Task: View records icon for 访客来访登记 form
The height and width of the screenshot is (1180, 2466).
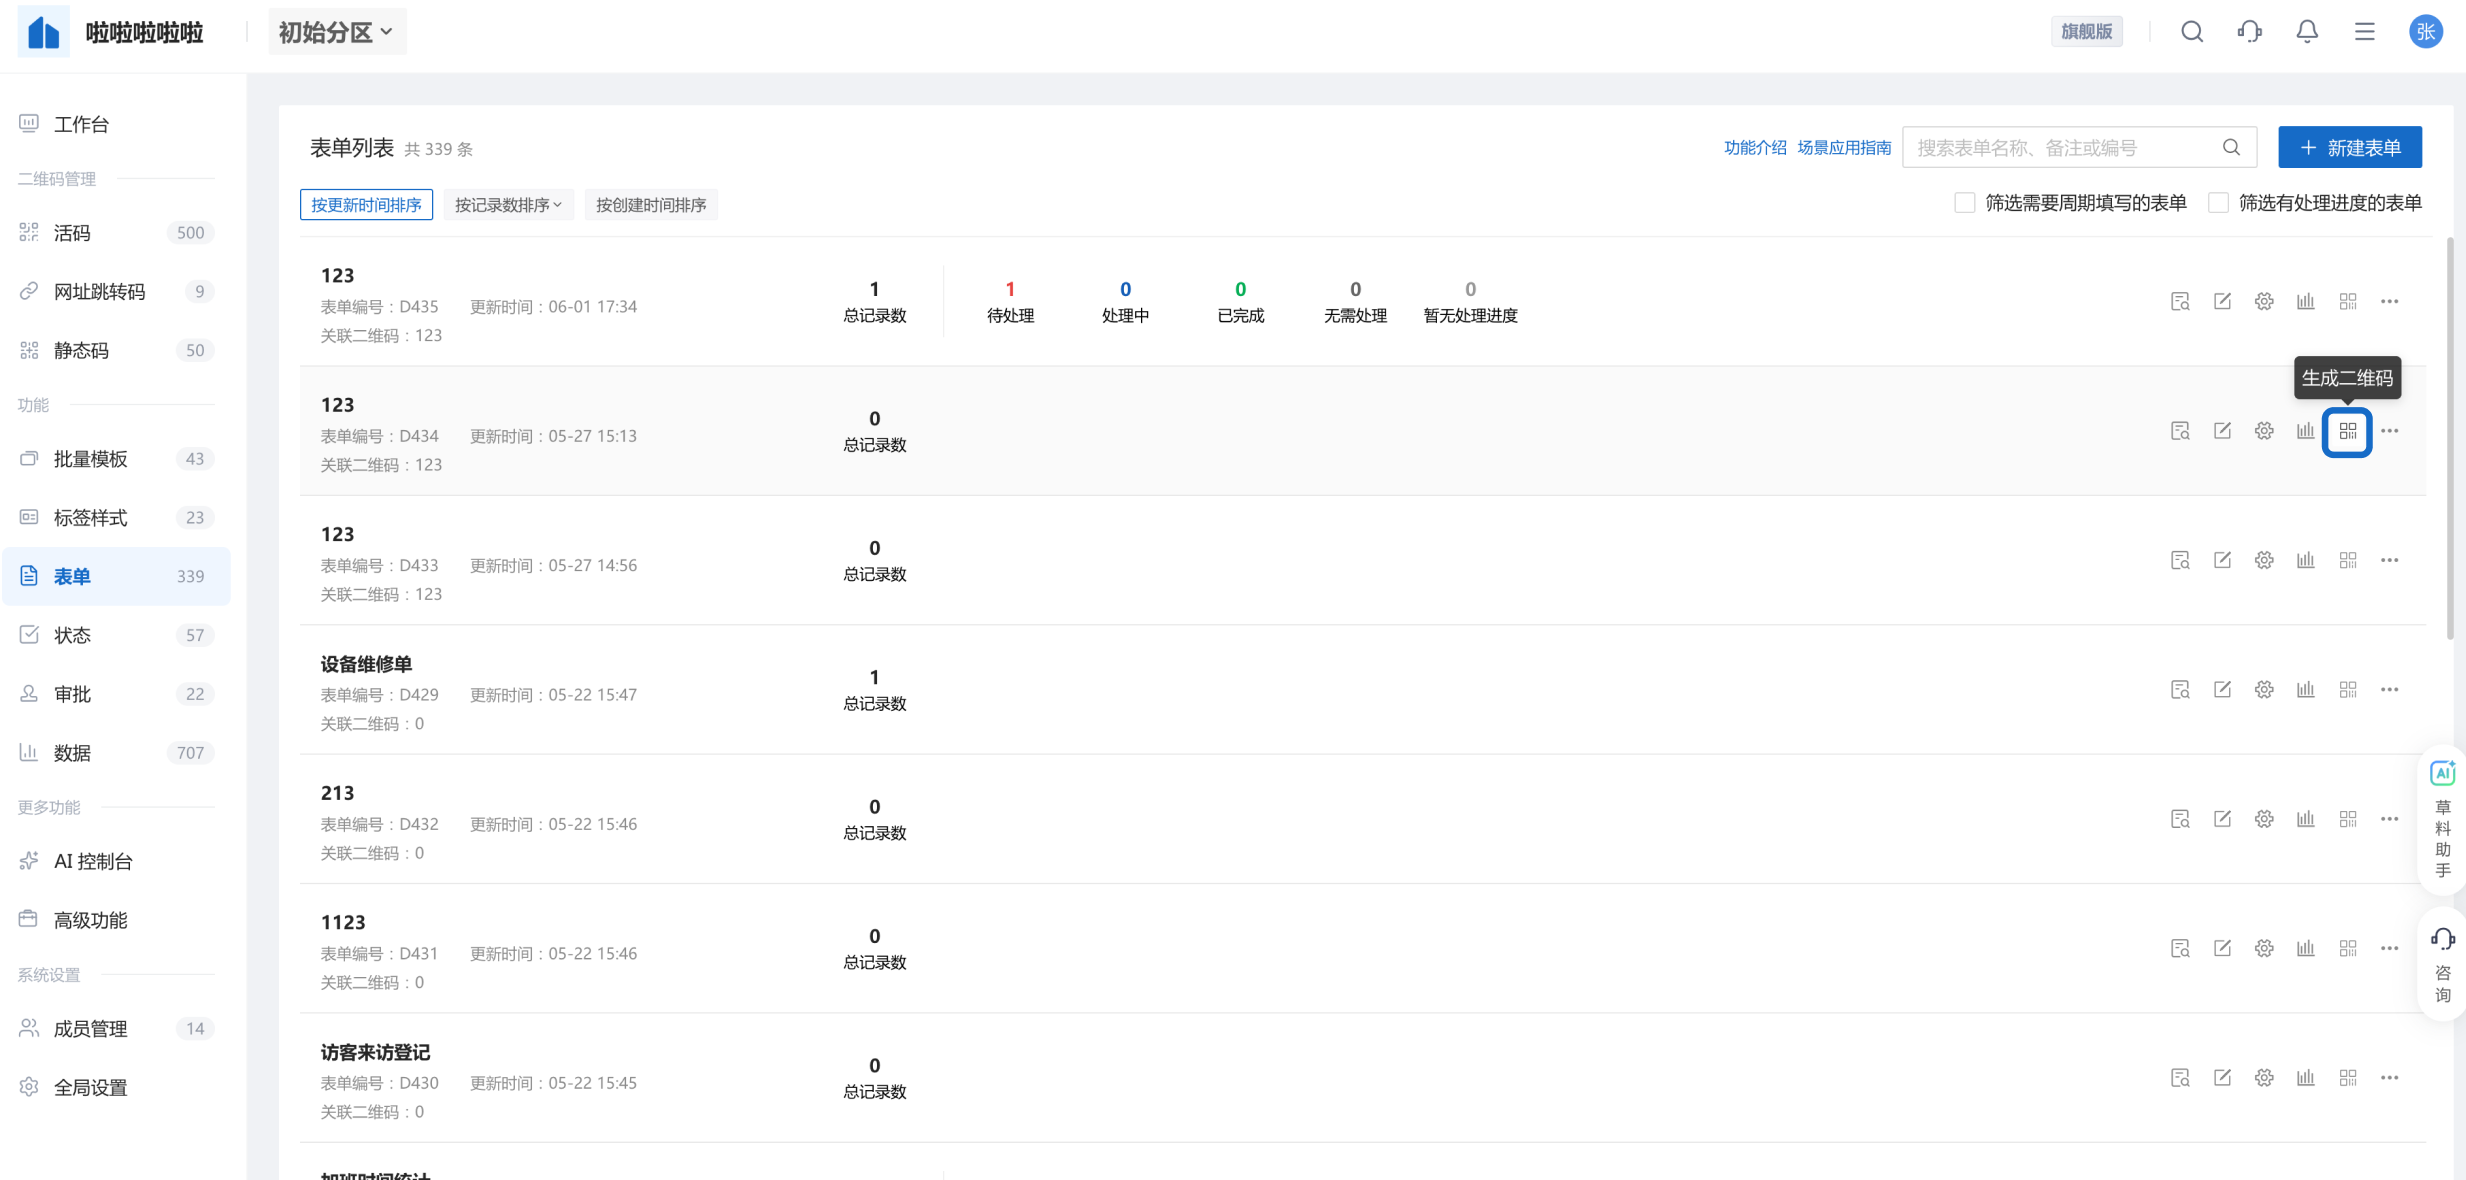Action: (x=2180, y=1077)
